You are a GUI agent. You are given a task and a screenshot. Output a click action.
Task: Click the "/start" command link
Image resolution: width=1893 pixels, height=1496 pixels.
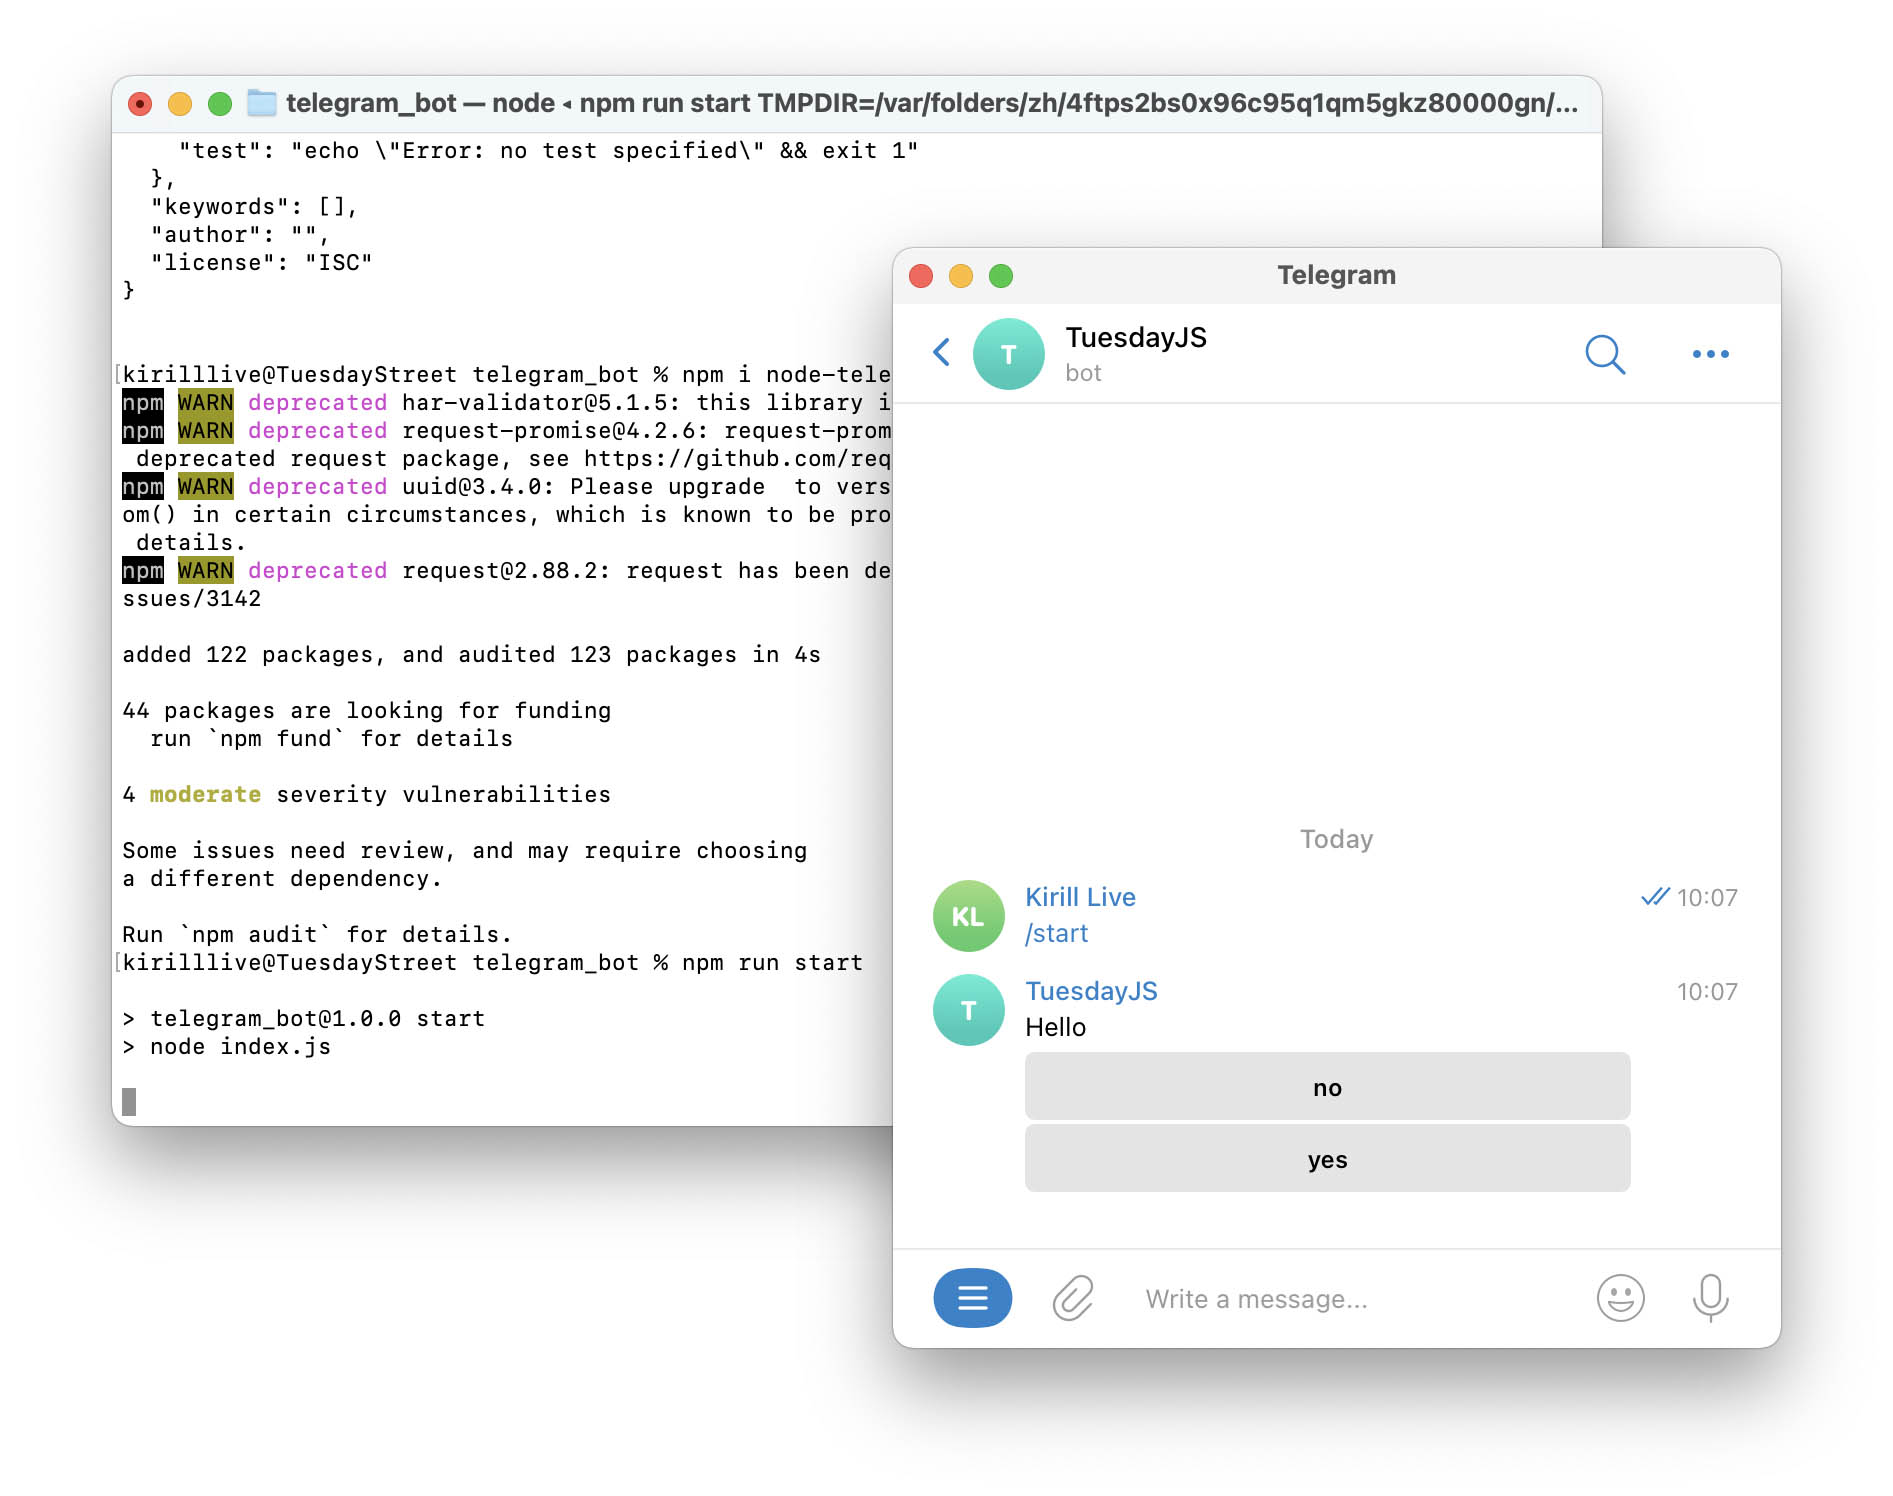(1056, 933)
